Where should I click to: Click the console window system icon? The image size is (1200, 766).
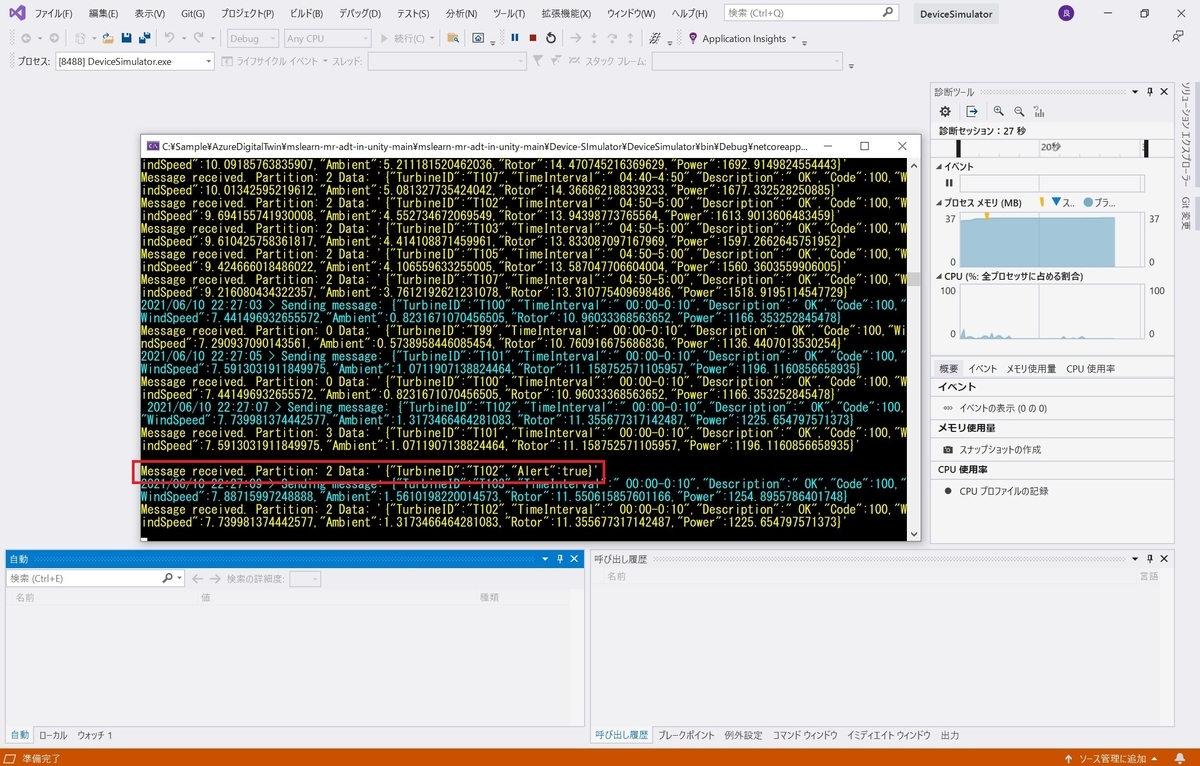pyautogui.click(x=153, y=146)
